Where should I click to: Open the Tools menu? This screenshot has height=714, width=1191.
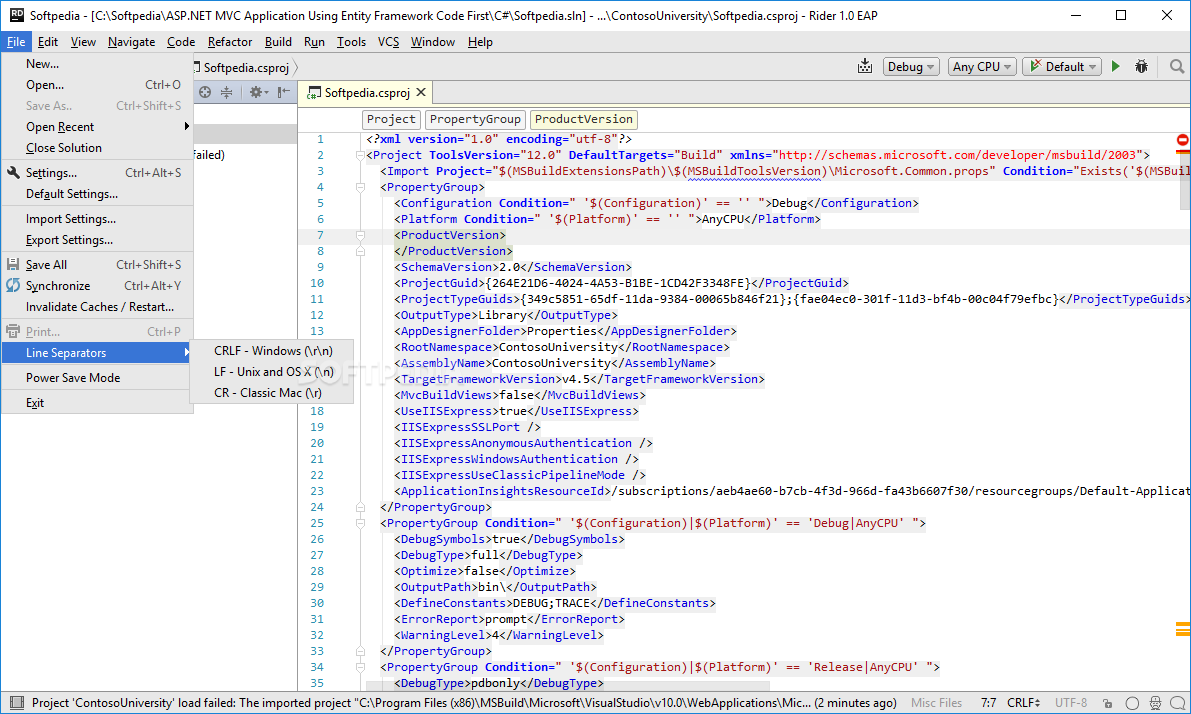coord(351,42)
